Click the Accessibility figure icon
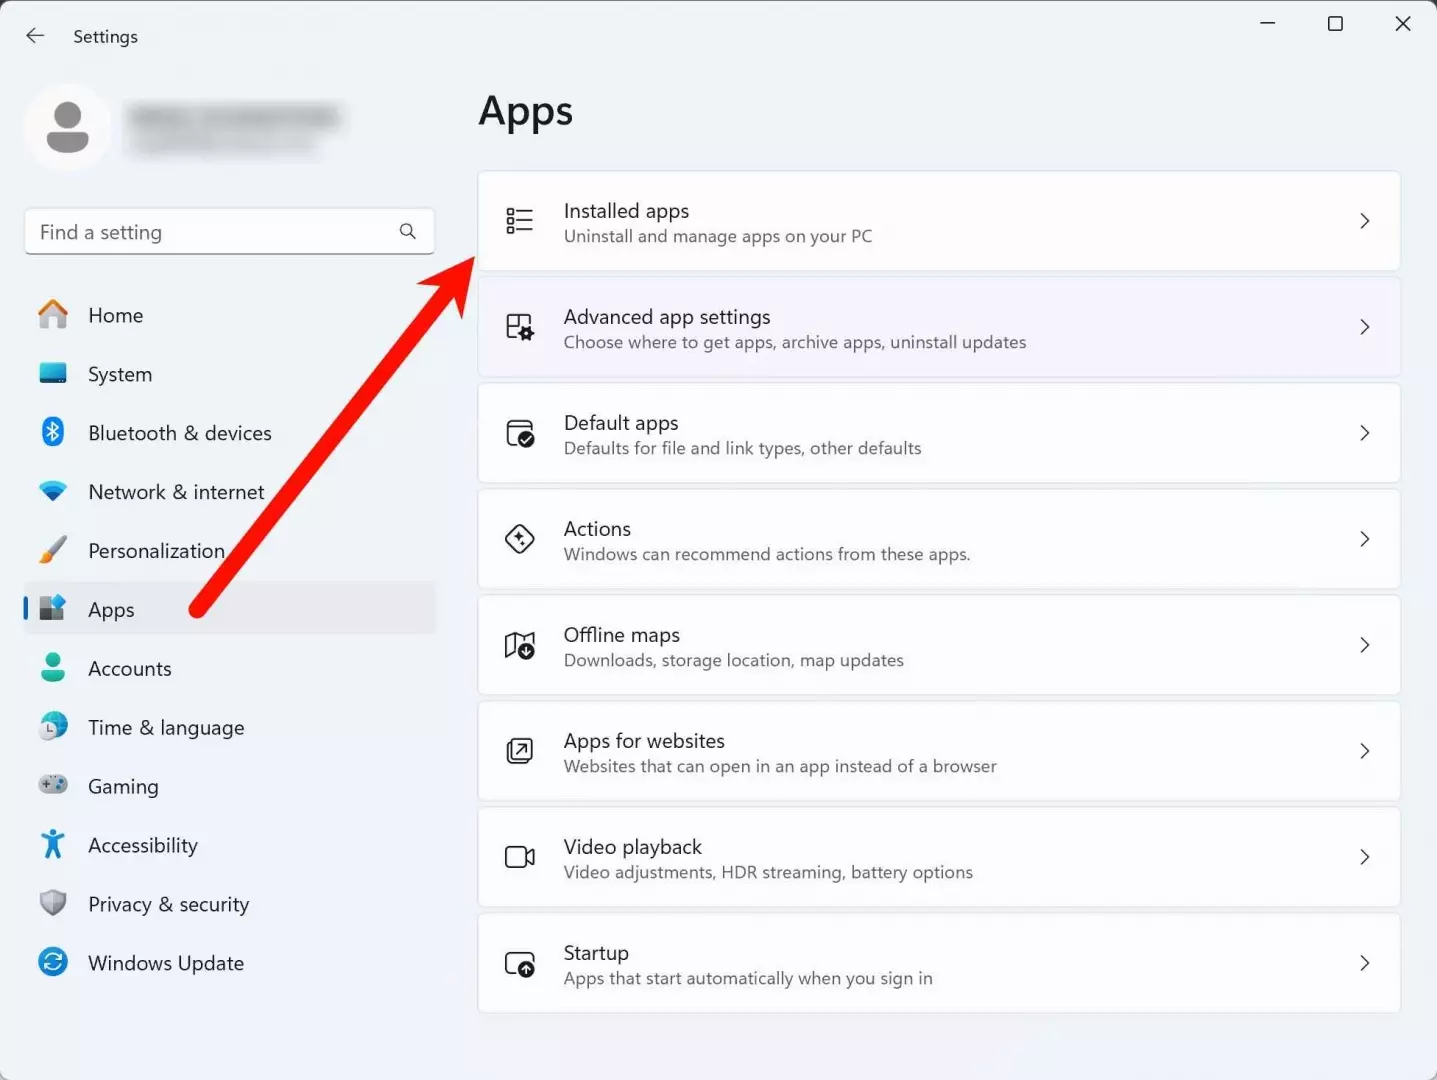 click(x=53, y=844)
